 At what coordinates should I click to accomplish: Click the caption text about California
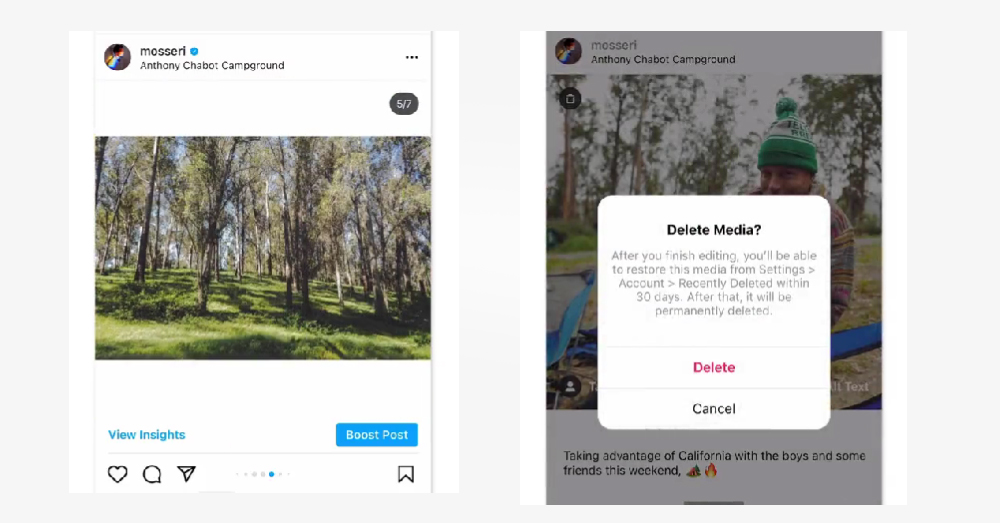(714, 463)
